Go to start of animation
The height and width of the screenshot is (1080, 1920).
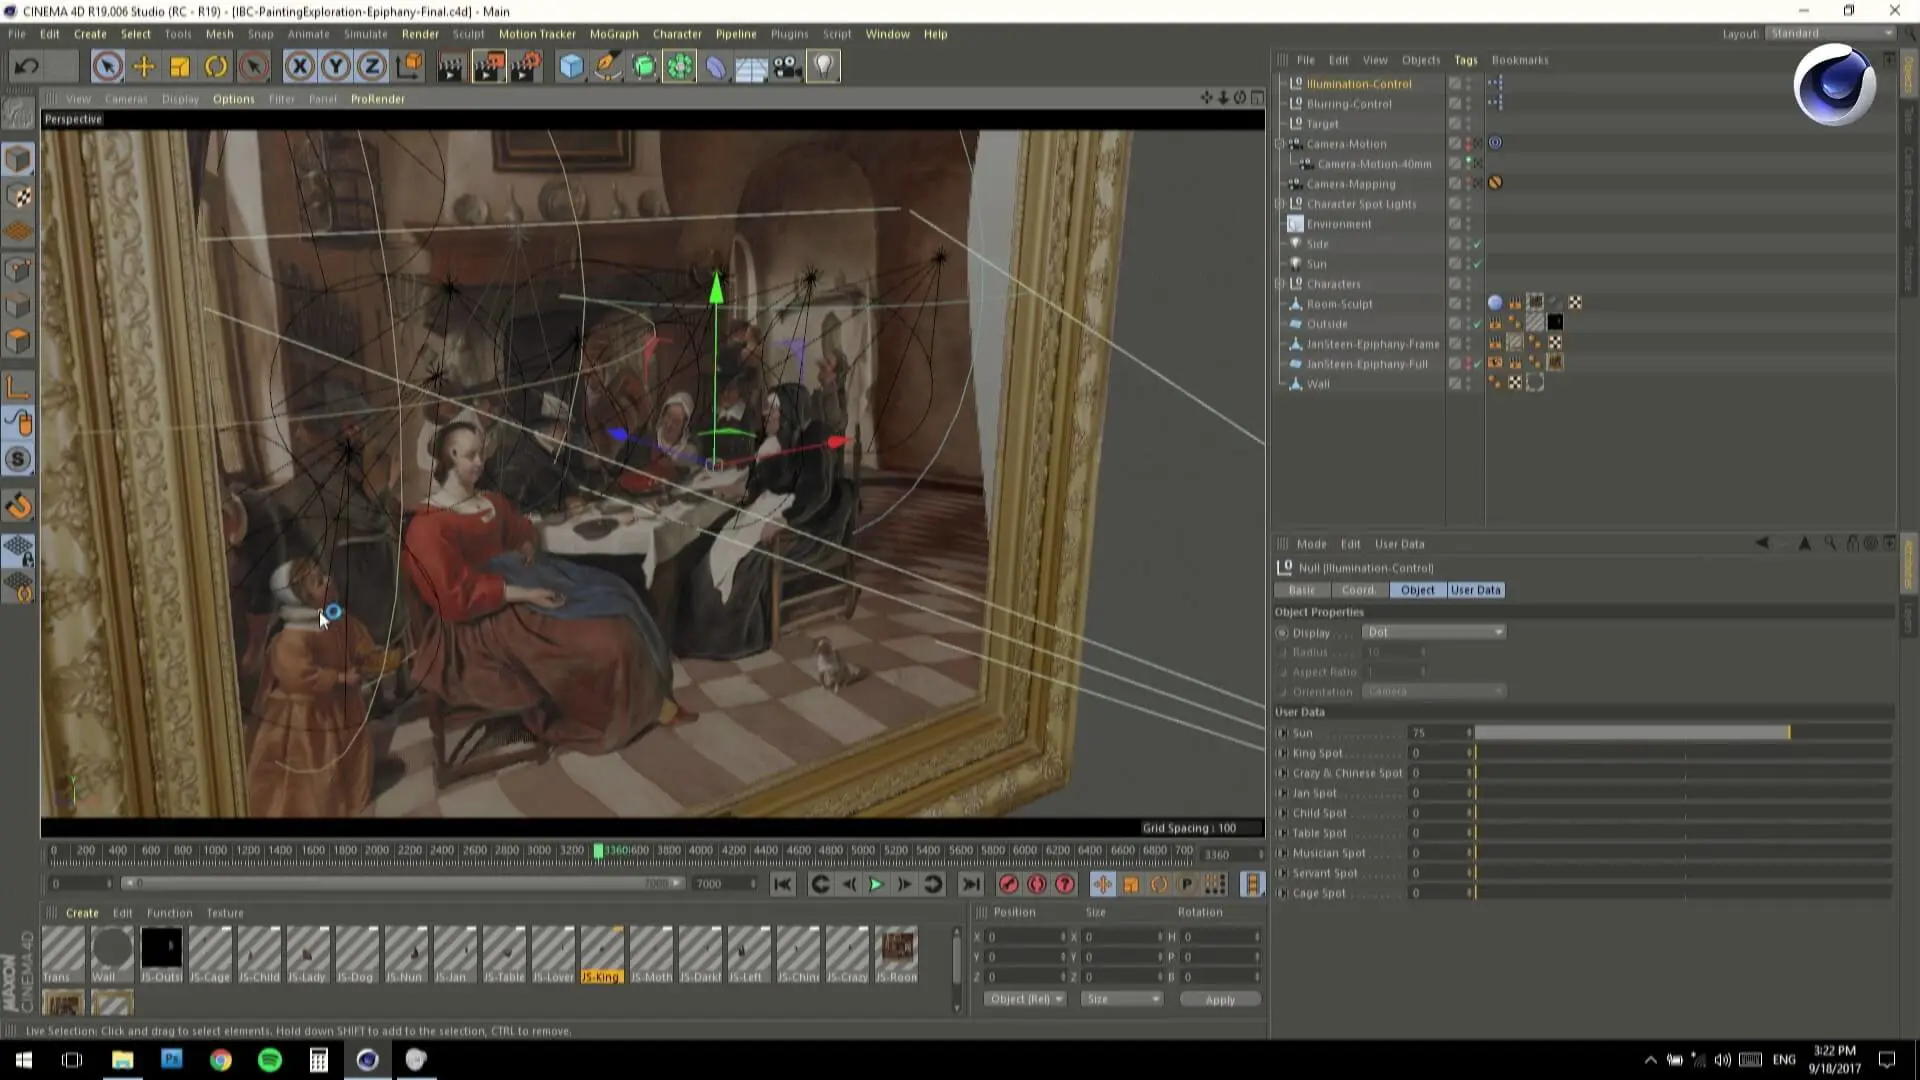pyautogui.click(x=783, y=884)
